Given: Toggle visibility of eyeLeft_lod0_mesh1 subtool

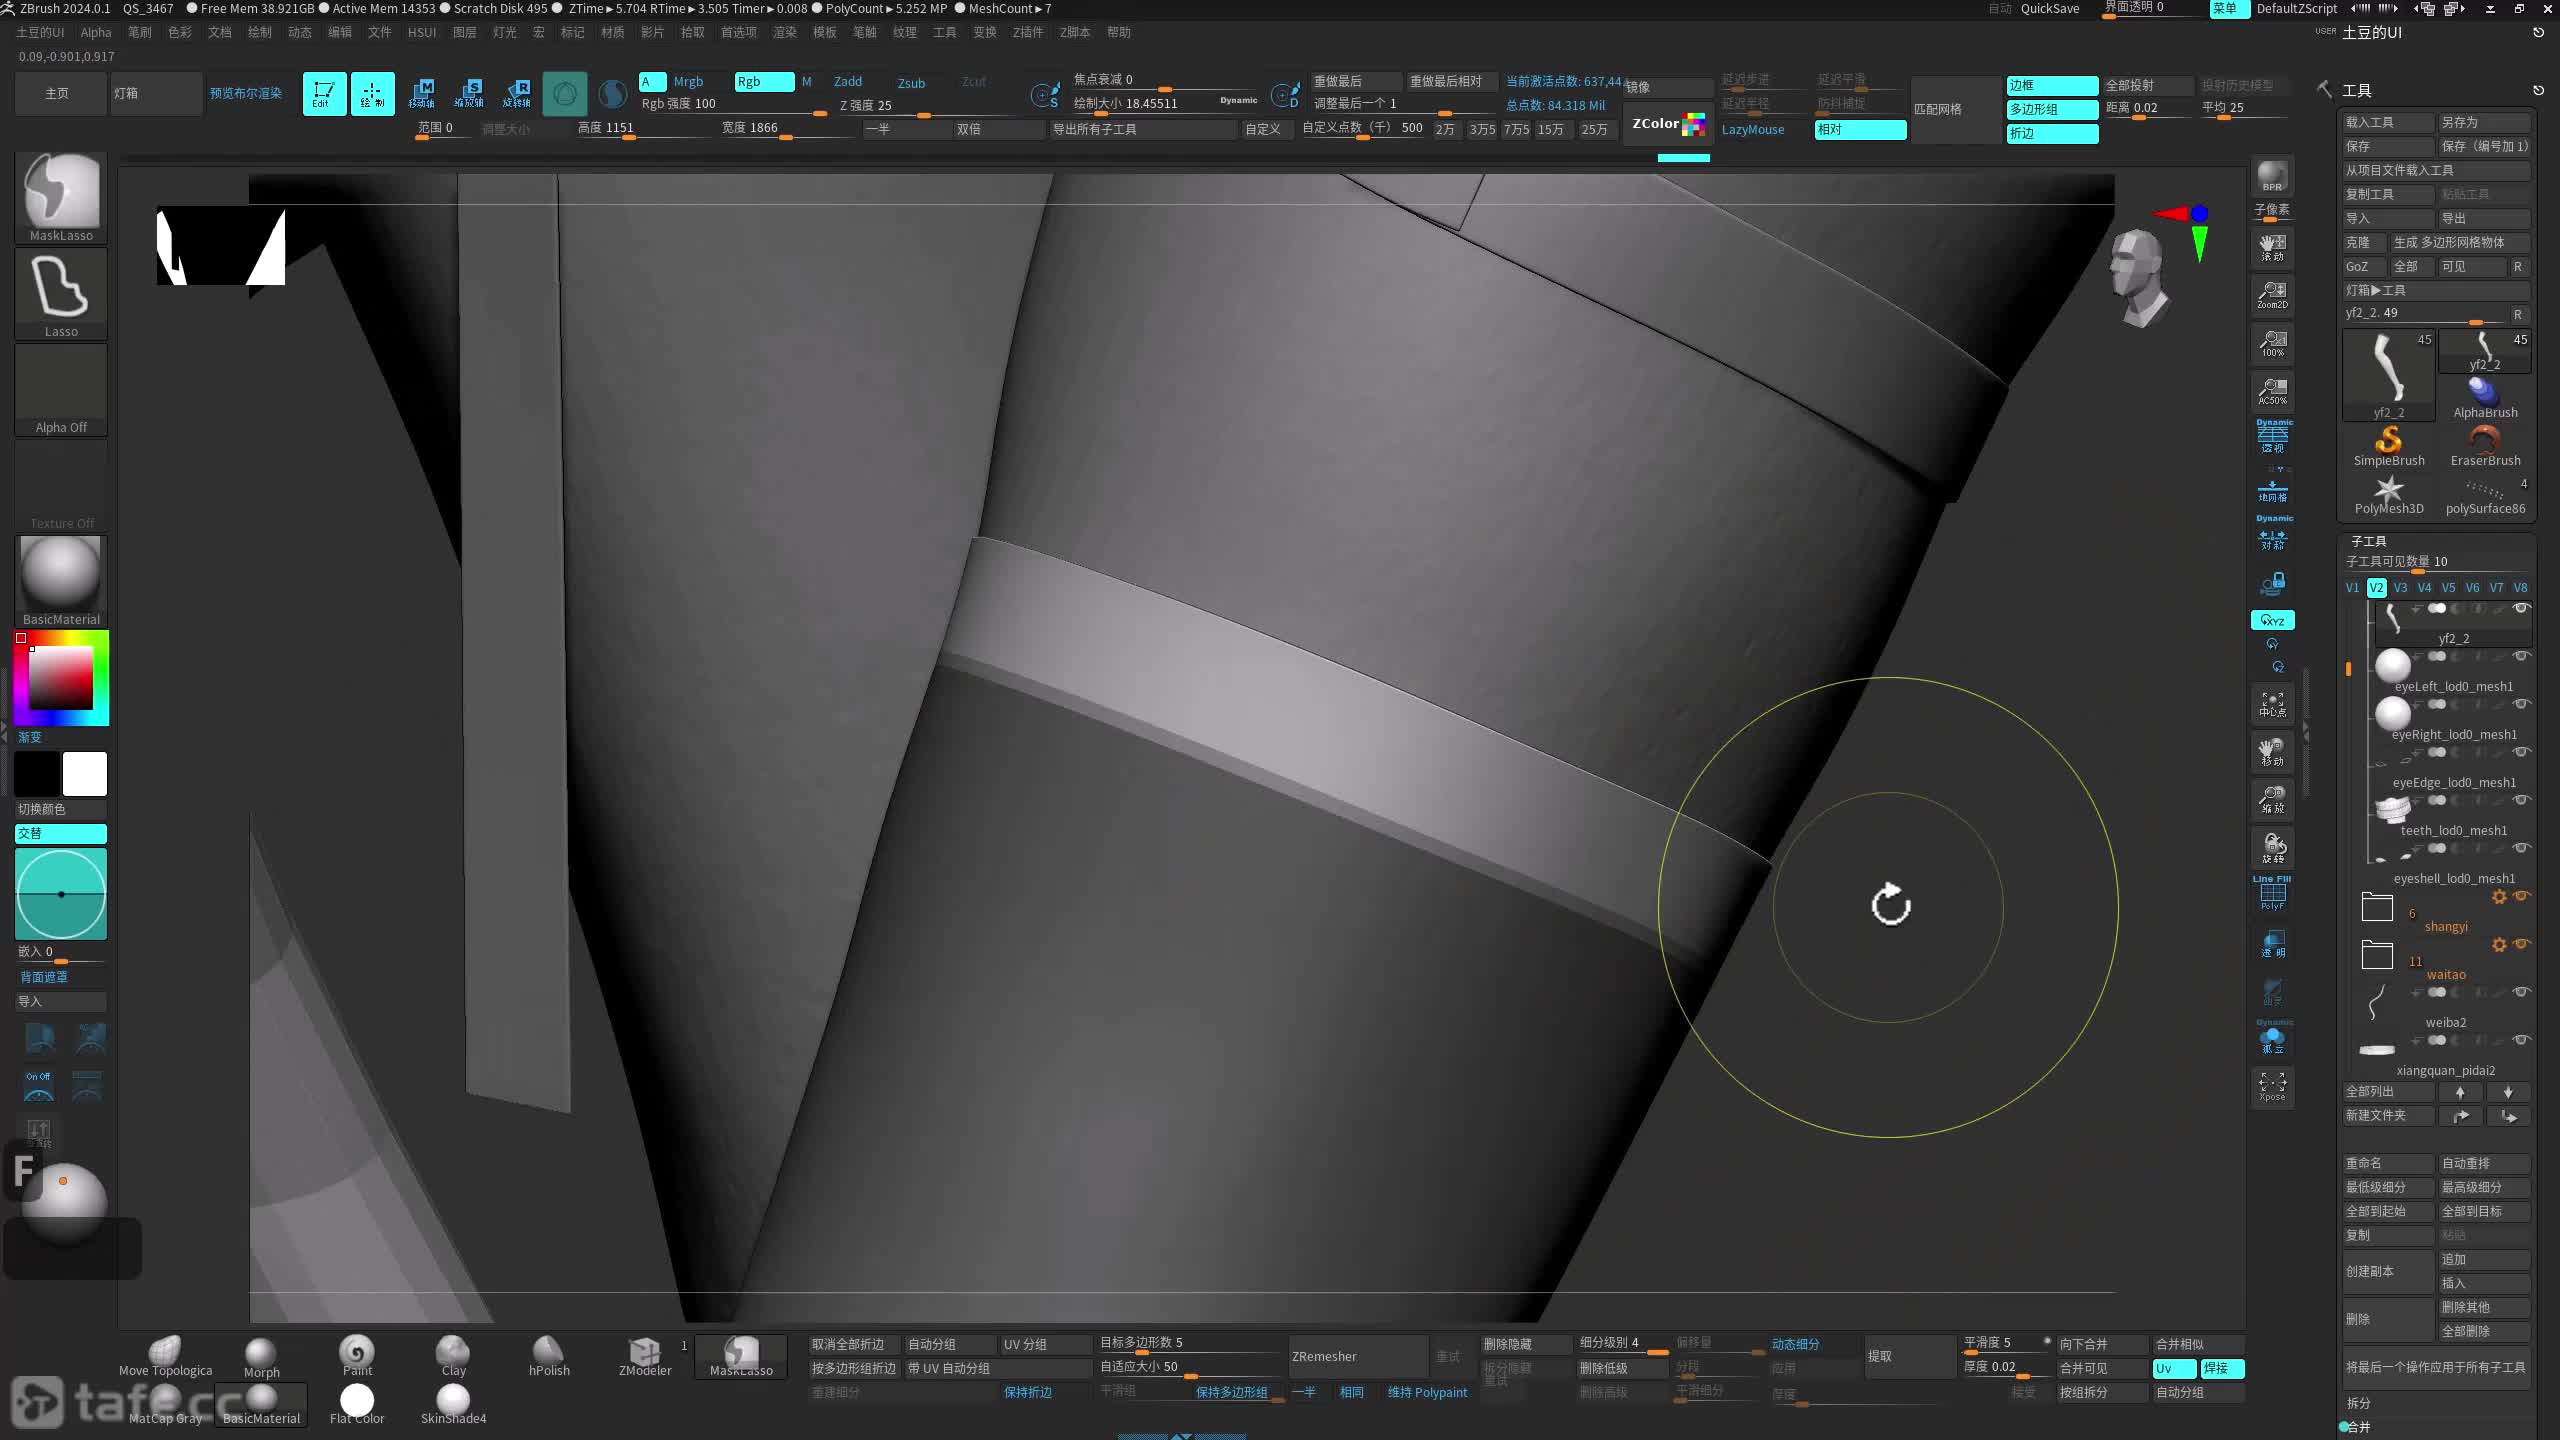Looking at the screenshot, I should (x=2522, y=656).
